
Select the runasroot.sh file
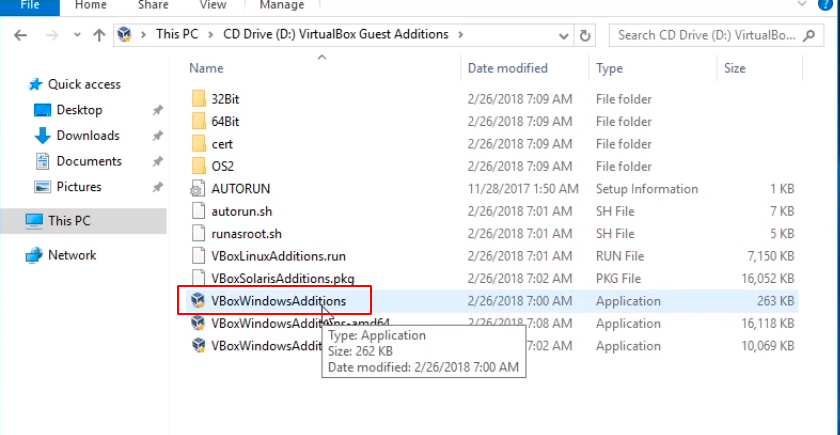pos(246,234)
